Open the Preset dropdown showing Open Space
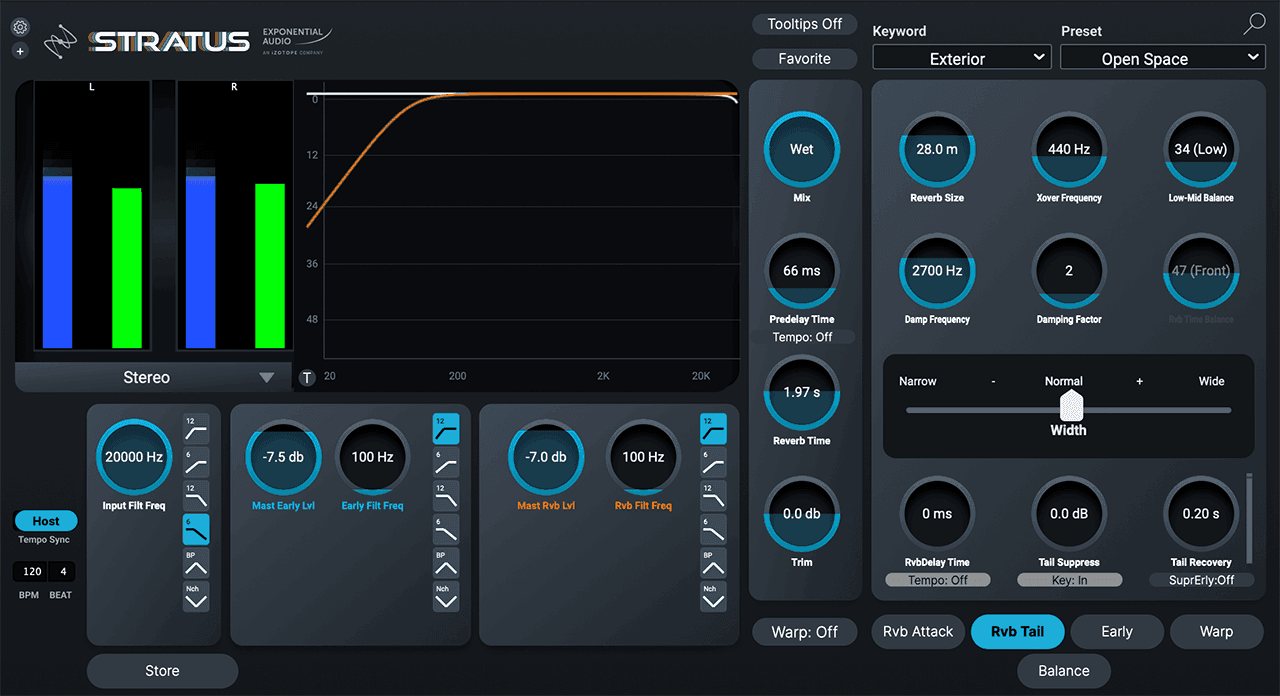The width and height of the screenshot is (1280, 696). coord(1162,58)
